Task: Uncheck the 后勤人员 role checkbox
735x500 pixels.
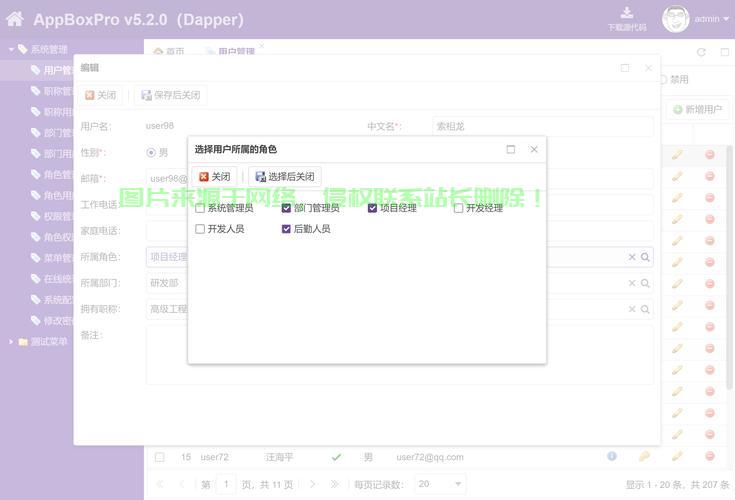Action: [x=287, y=229]
